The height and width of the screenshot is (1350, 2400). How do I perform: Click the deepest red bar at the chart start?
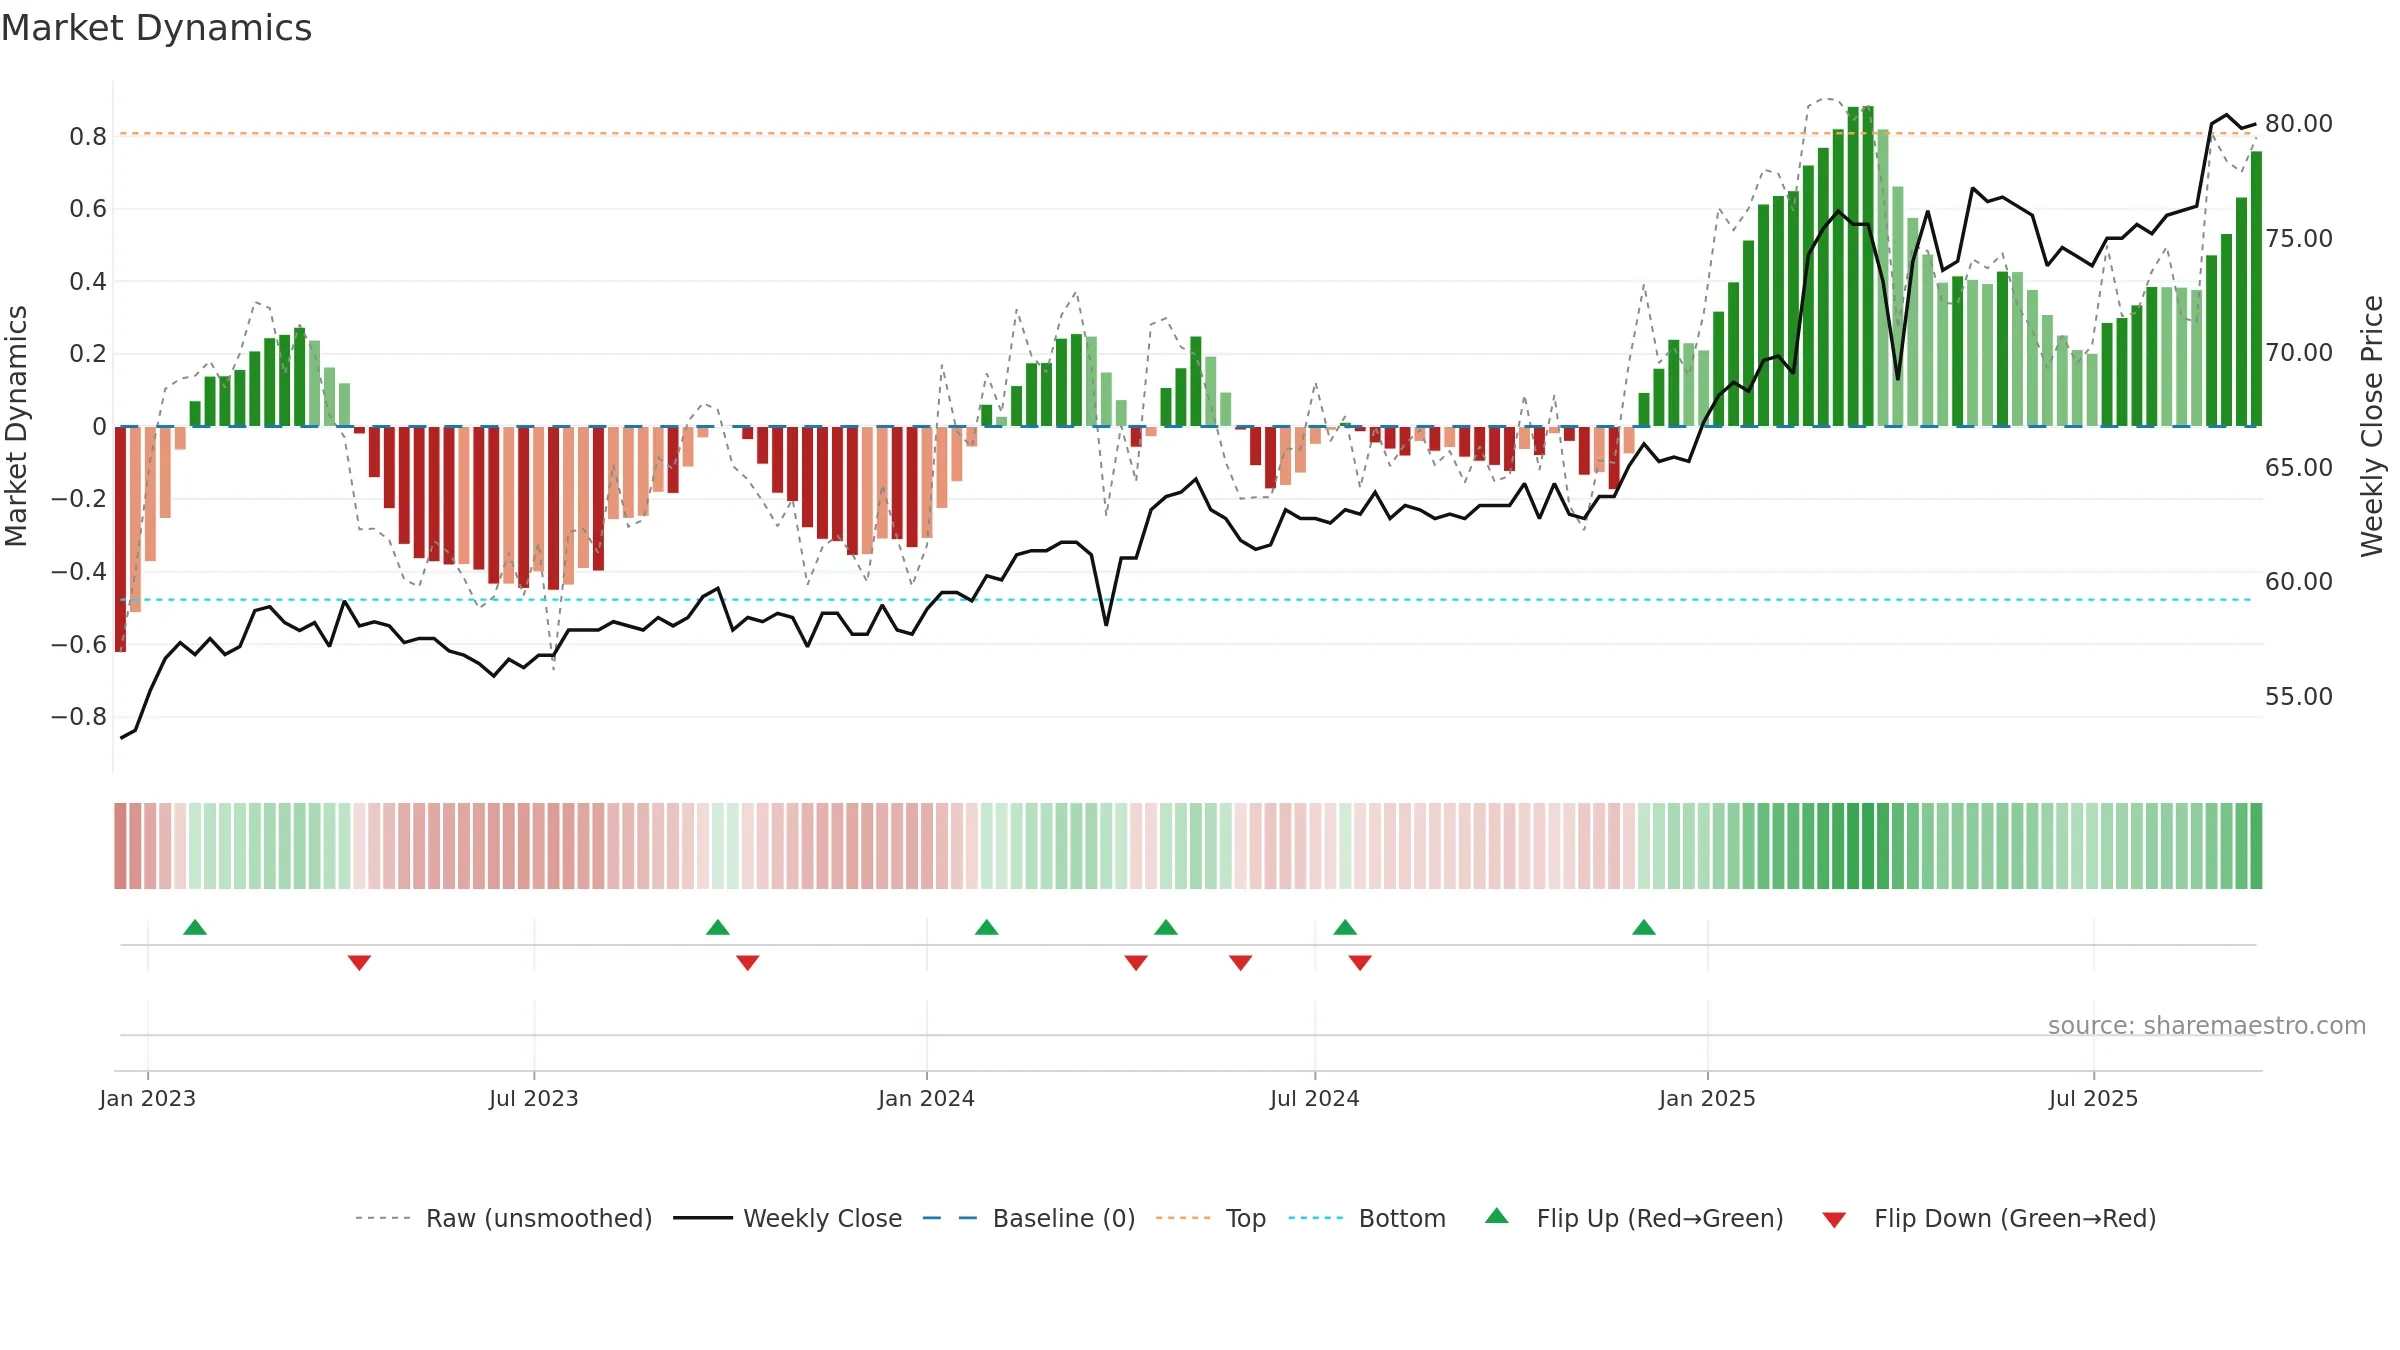120,539
